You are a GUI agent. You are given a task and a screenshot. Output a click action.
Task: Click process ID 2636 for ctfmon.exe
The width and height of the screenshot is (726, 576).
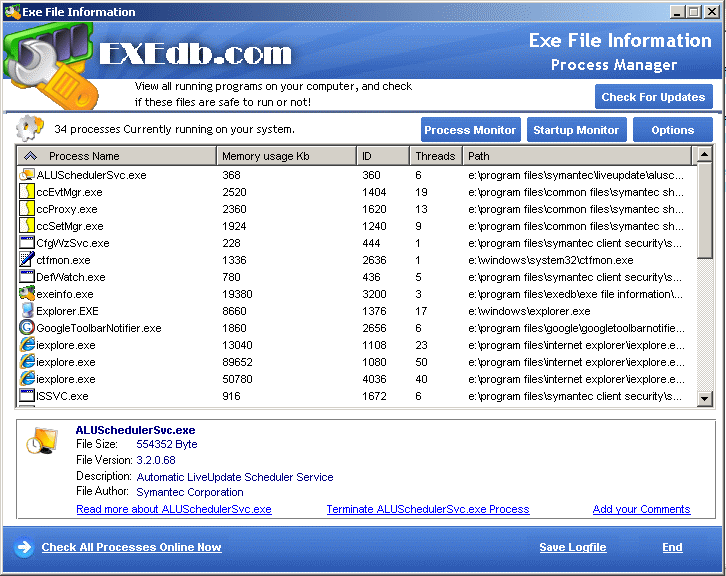click(x=374, y=260)
